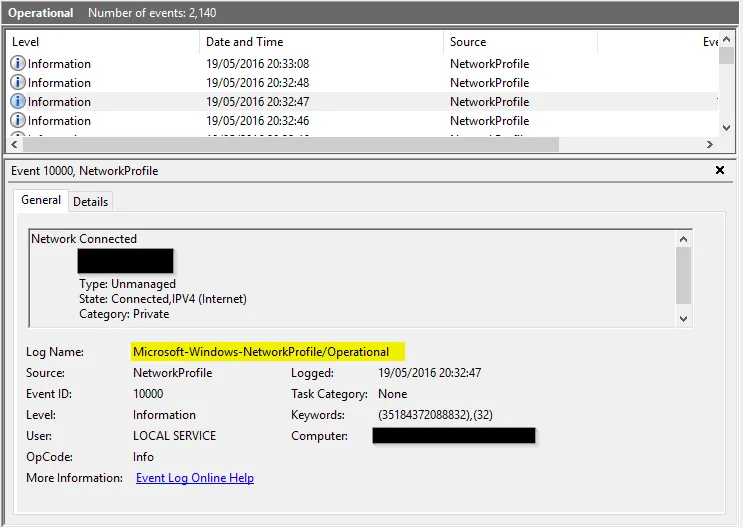Click horizontal scrollbar right arrow

click(709, 145)
